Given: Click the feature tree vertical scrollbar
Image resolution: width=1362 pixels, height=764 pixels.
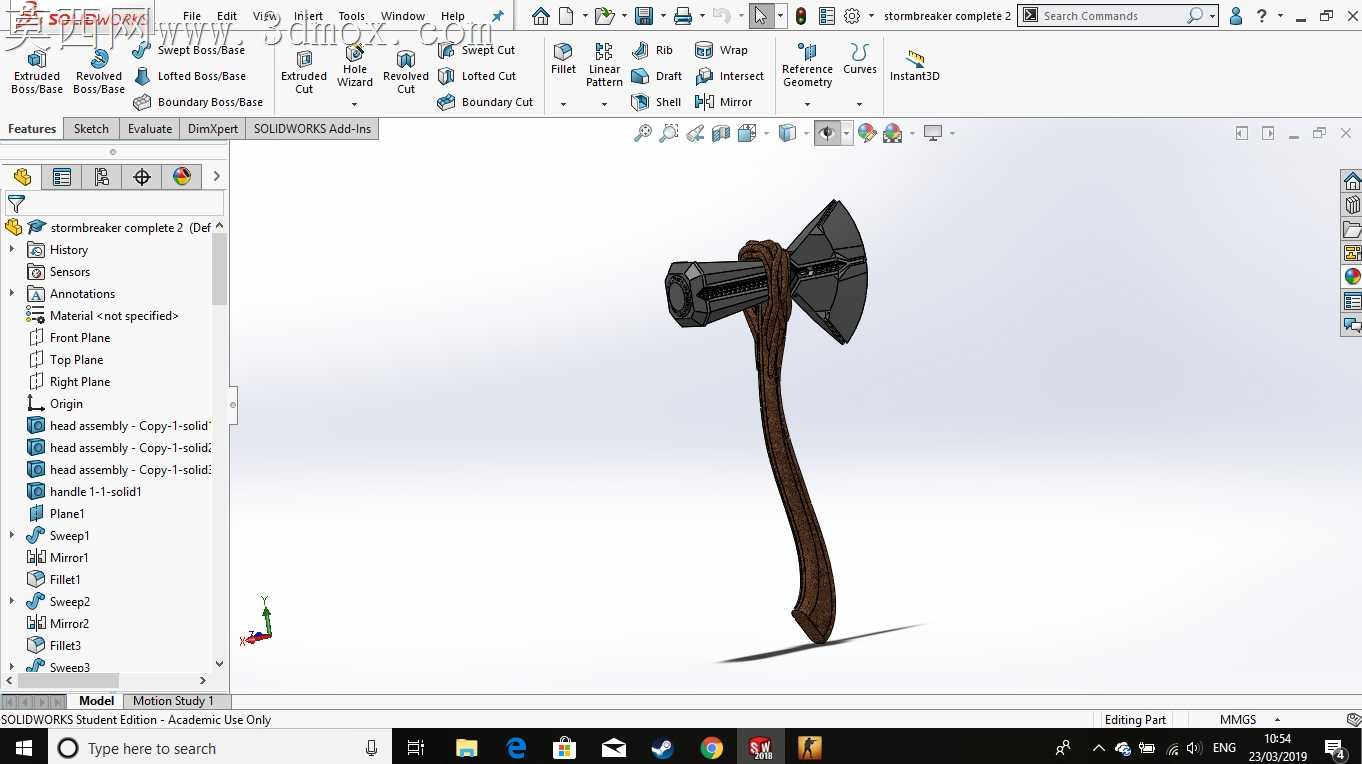Looking at the screenshot, I should (220, 270).
